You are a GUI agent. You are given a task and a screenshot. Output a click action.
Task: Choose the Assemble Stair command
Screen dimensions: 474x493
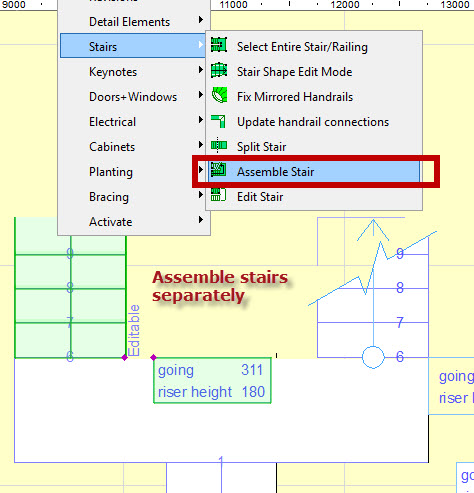(314, 172)
